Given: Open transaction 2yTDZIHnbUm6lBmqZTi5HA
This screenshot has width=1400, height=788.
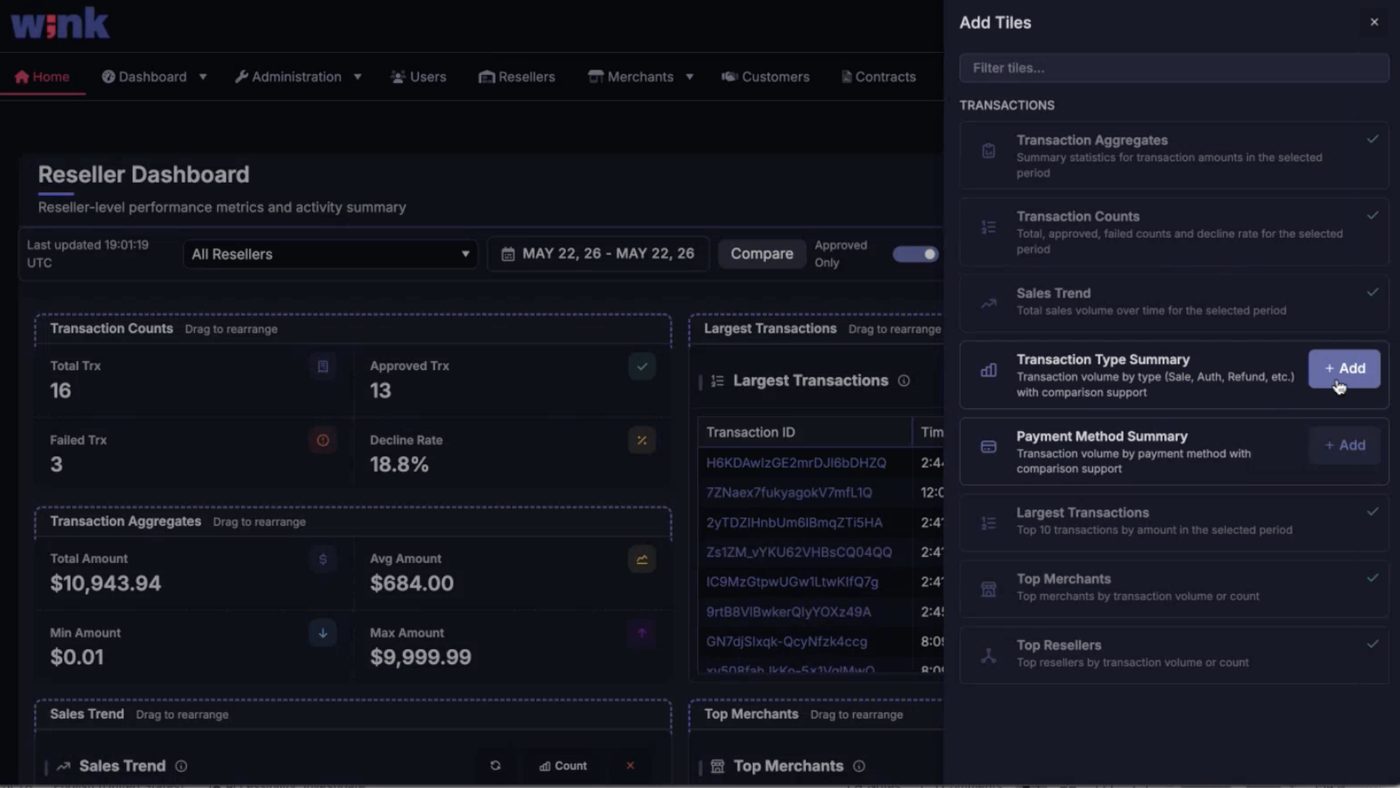Looking at the screenshot, I should click(x=794, y=522).
